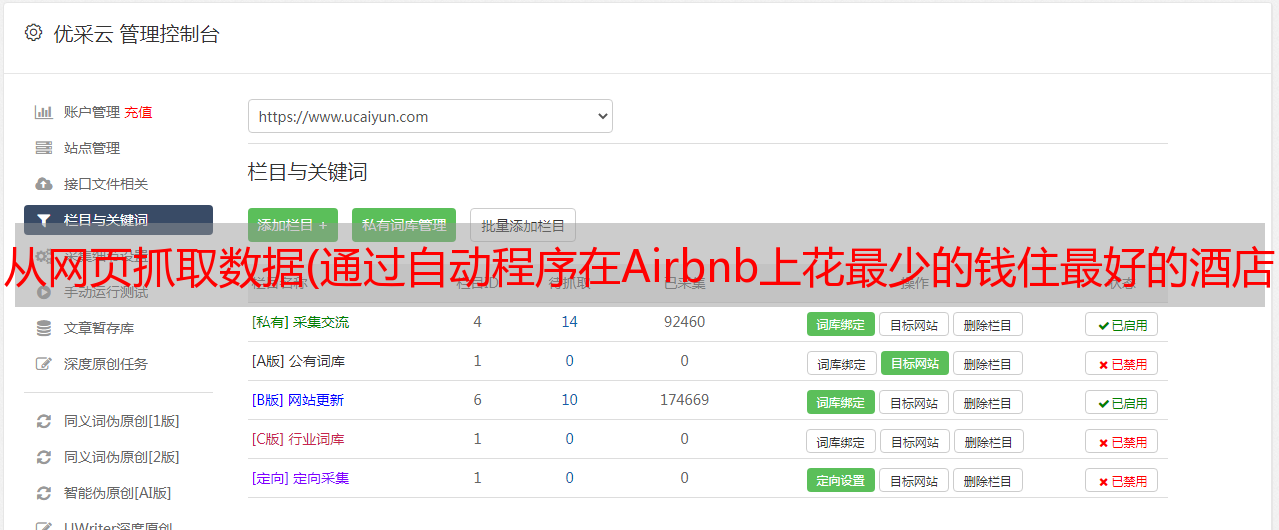Image resolution: width=1279 pixels, height=530 pixels.
Task: Toggle the 已启用 status of 采集交流
Action: pyautogui.click(x=1121, y=324)
